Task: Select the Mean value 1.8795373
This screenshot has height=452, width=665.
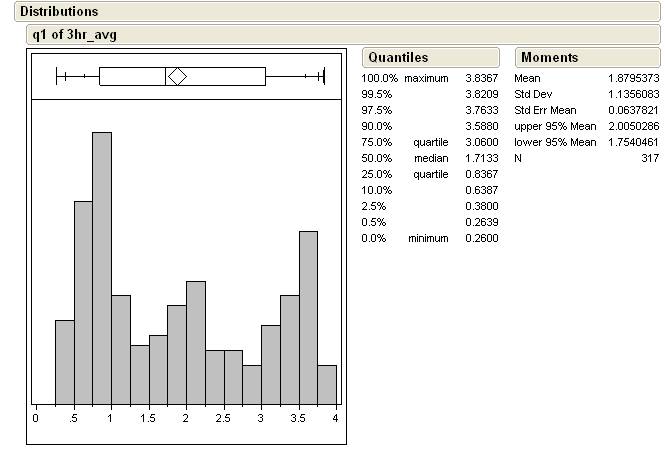Action: point(633,78)
